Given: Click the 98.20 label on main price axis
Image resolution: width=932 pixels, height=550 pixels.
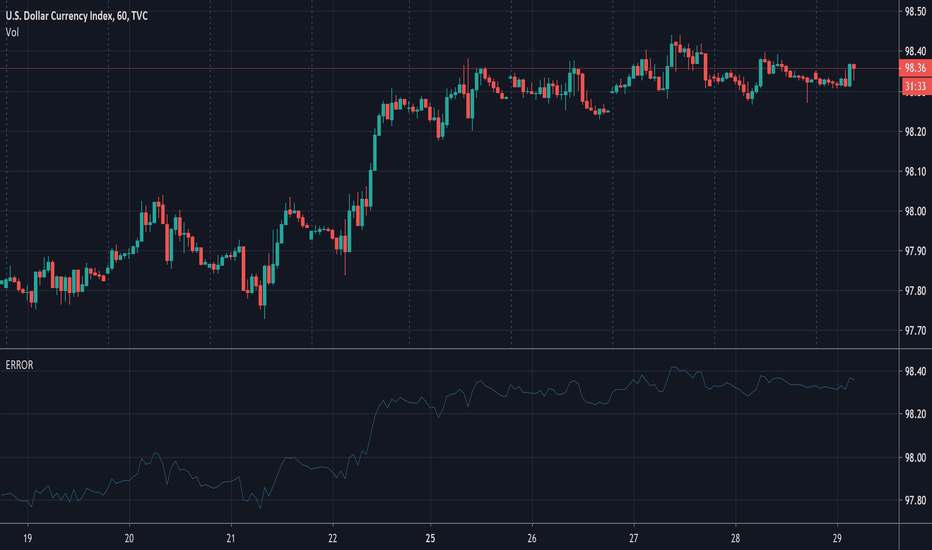Looking at the screenshot, I should (915, 132).
